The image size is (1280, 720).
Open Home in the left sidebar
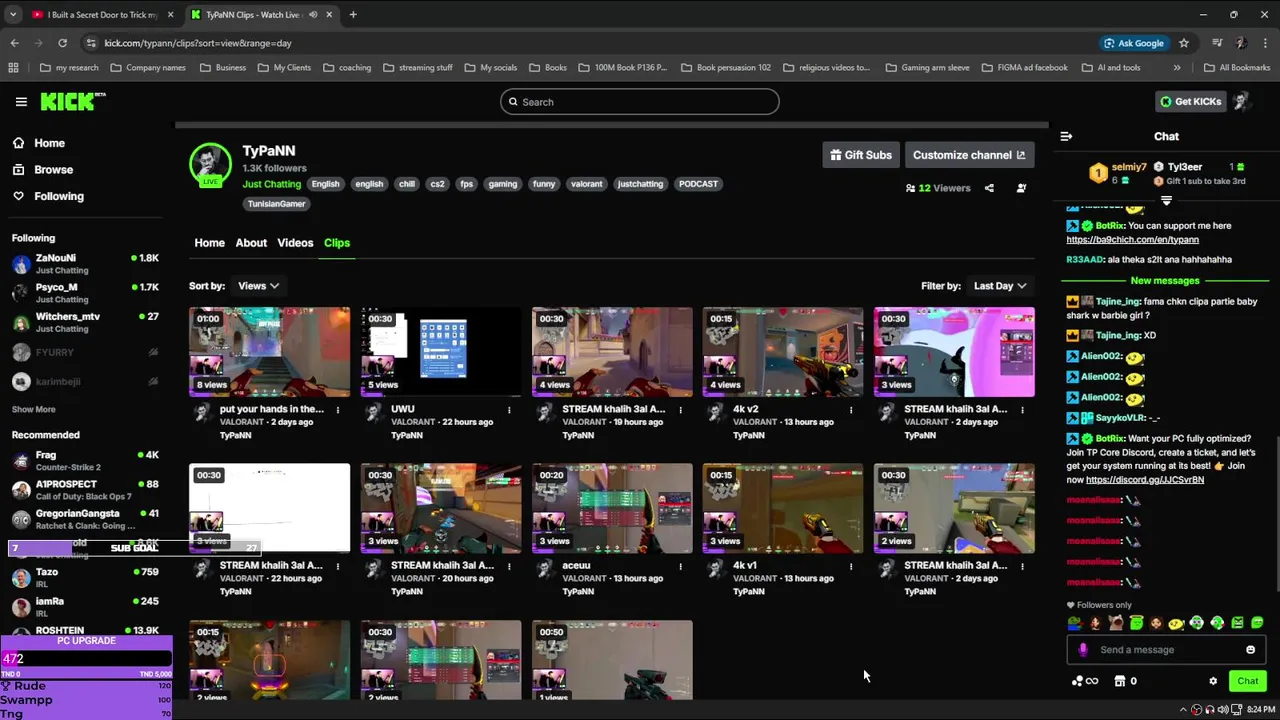(x=49, y=143)
